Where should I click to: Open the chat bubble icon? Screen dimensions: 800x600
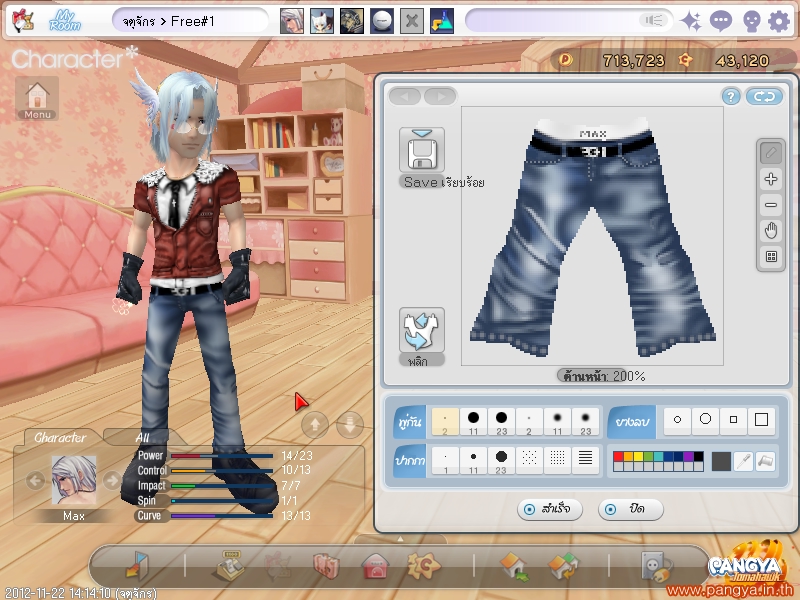[x=720, y=21]
